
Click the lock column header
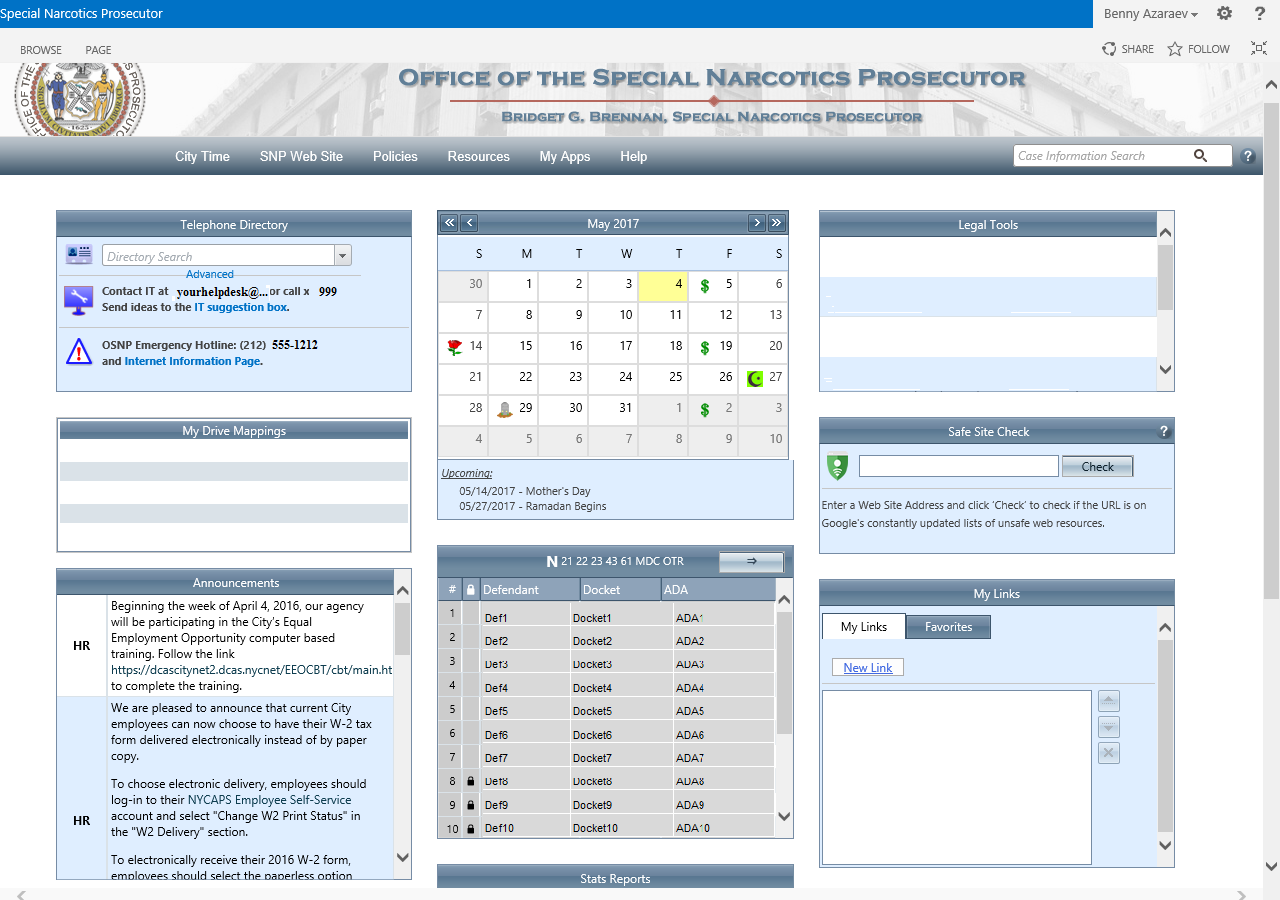470,590
